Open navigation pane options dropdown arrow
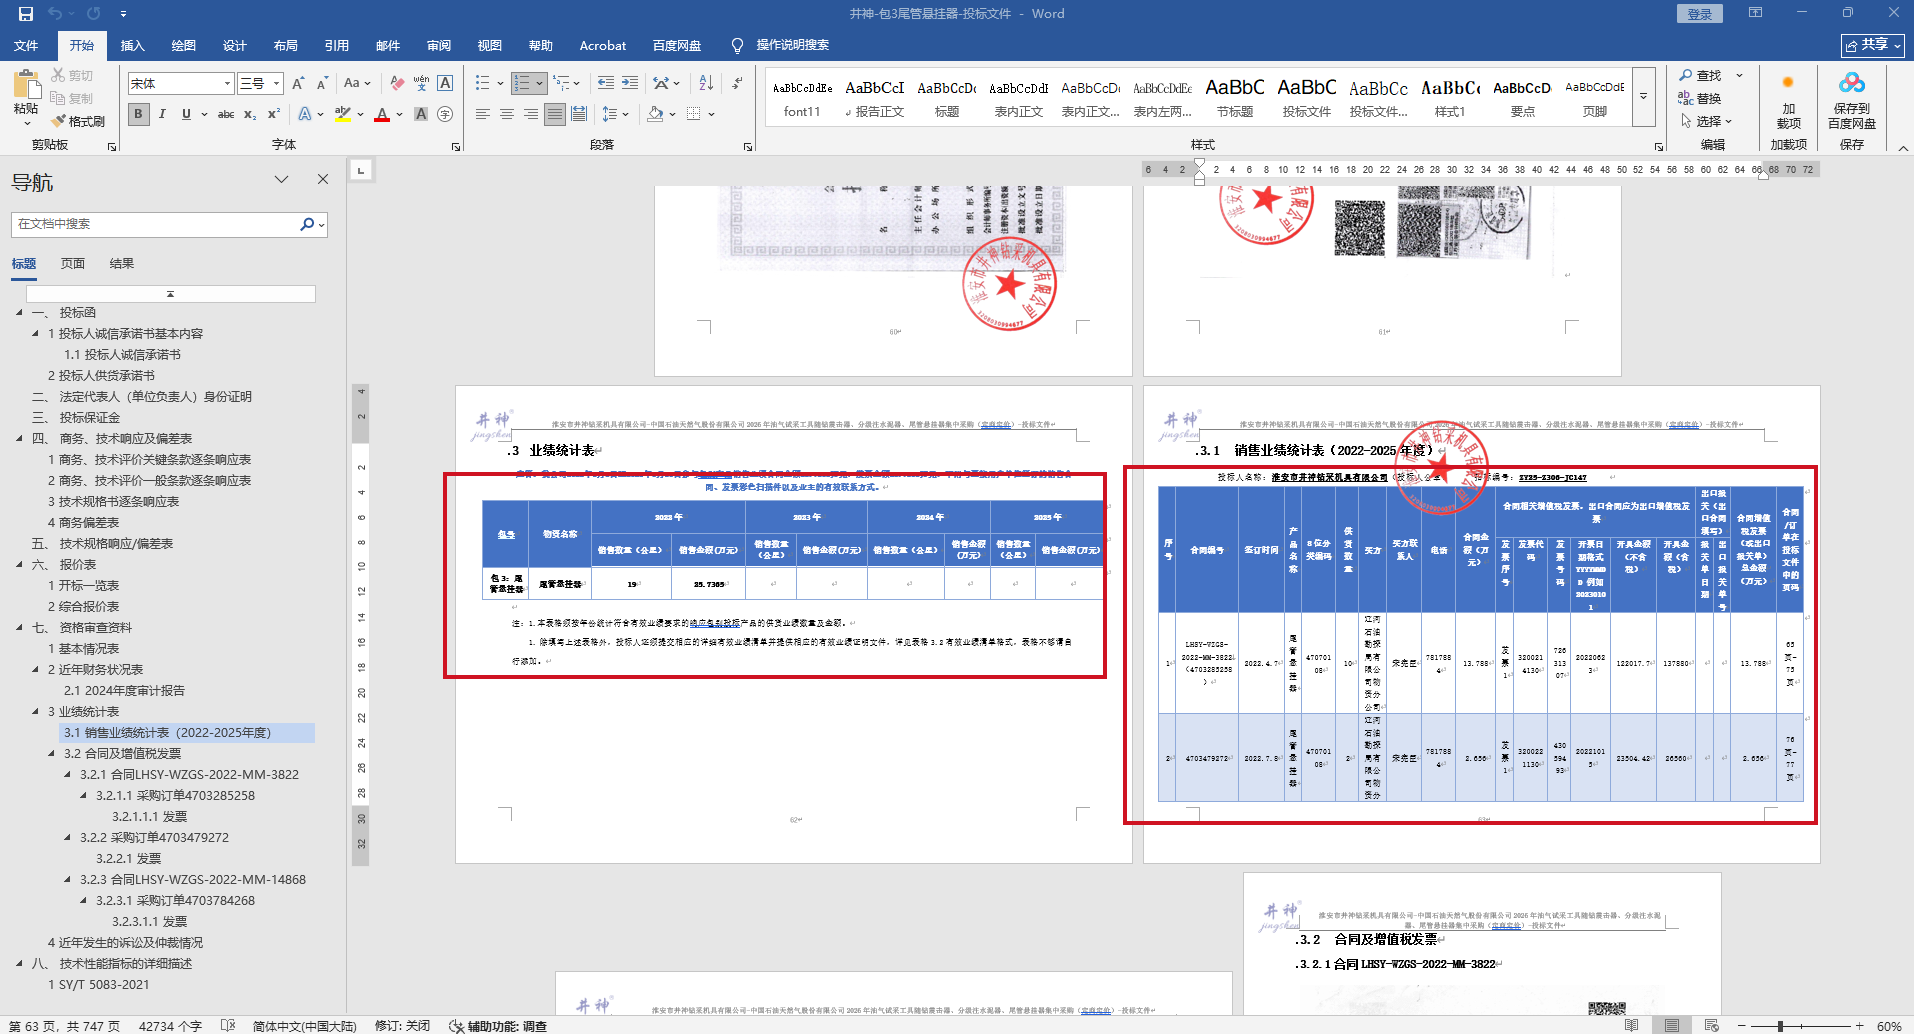Image resolution: width=1914 pixels, height=1034 pixels. pyautogui.click(x=281, y=180)
